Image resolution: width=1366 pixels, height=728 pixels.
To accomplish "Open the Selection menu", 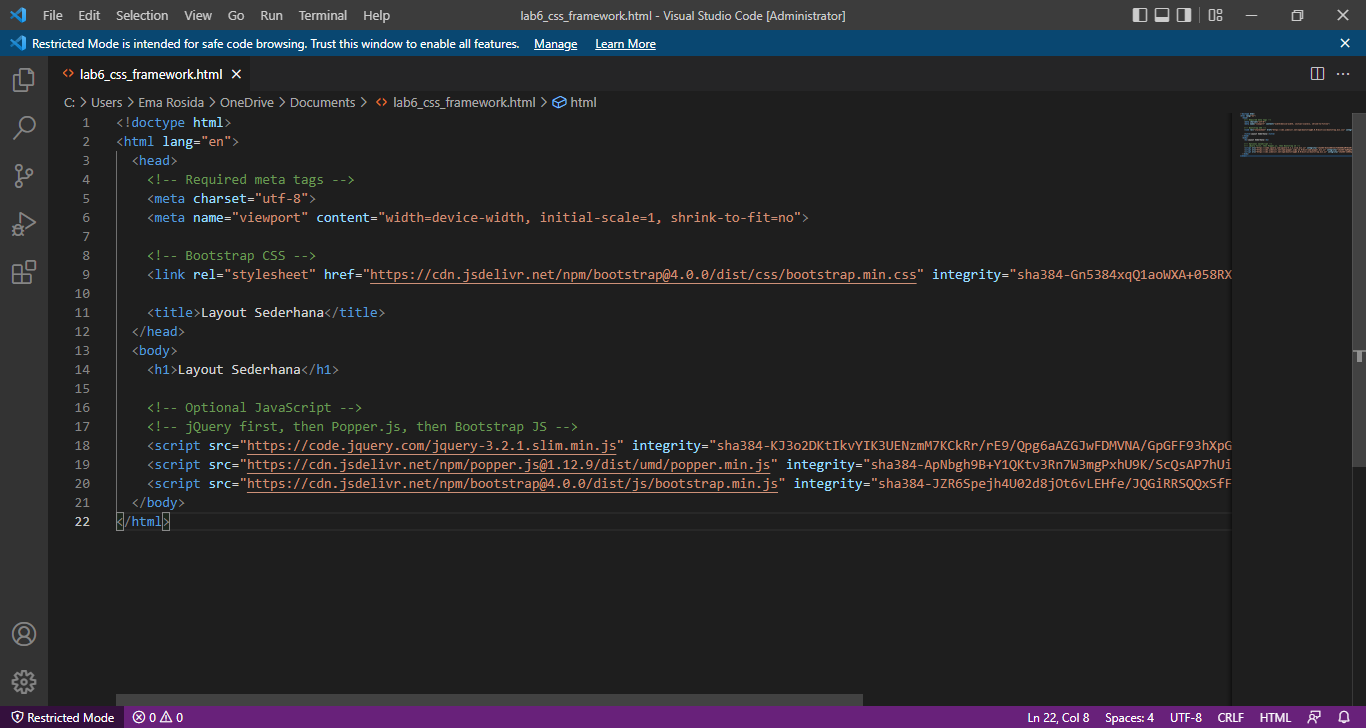I will (142, 15).
